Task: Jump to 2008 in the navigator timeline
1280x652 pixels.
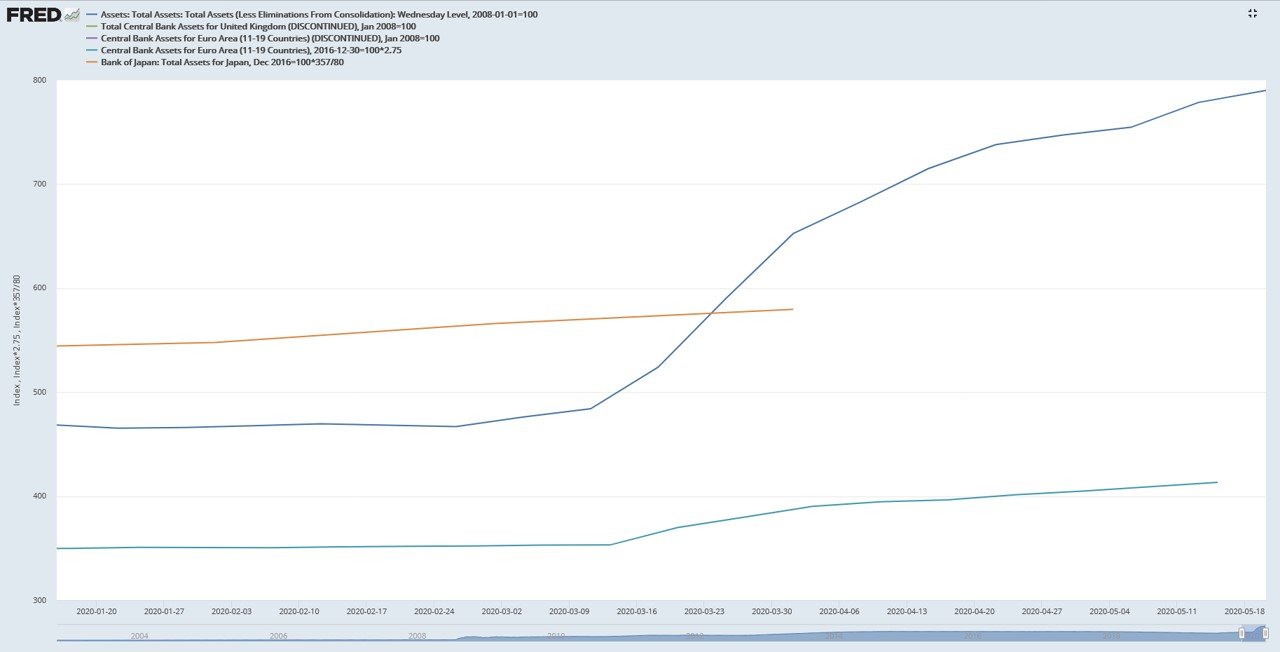Action: [x=417, y=635]
